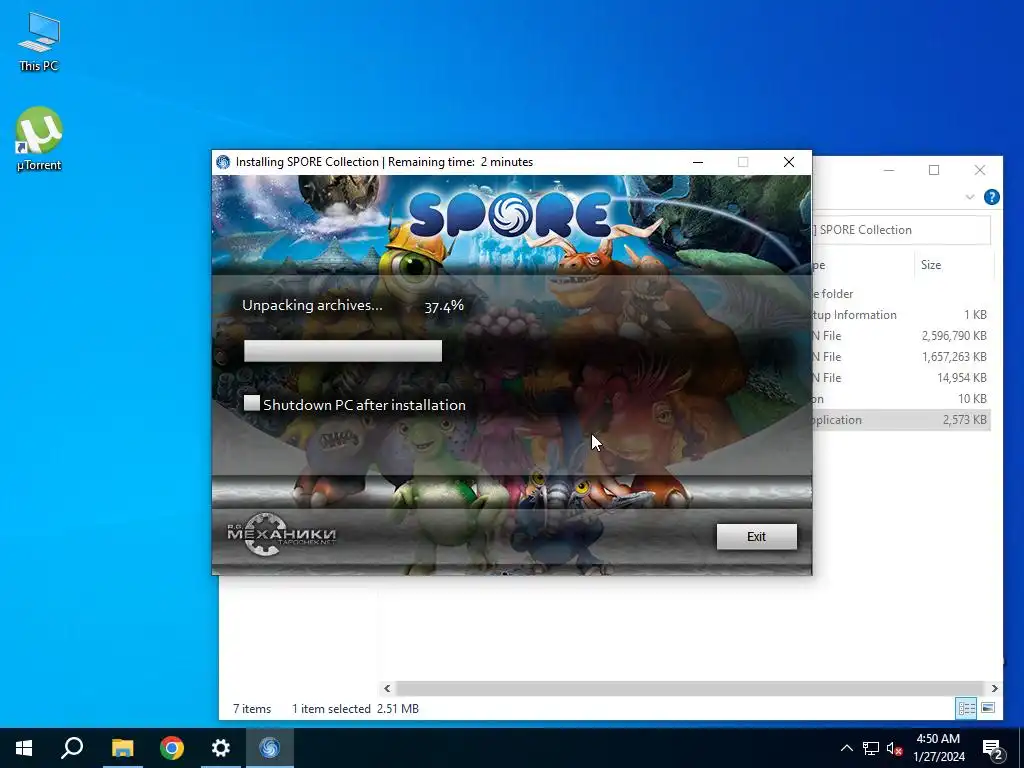Screen dimensions: 1024x768
Task: Close the SPORE installer window
Action: (x=788, y=162)
